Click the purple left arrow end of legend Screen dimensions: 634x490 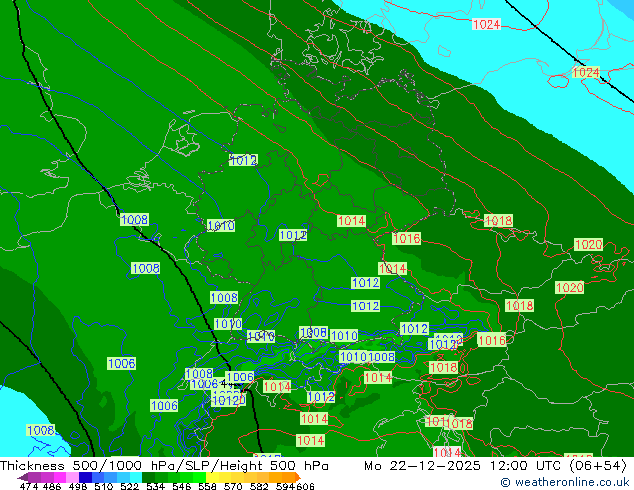(x=23, y=478)
